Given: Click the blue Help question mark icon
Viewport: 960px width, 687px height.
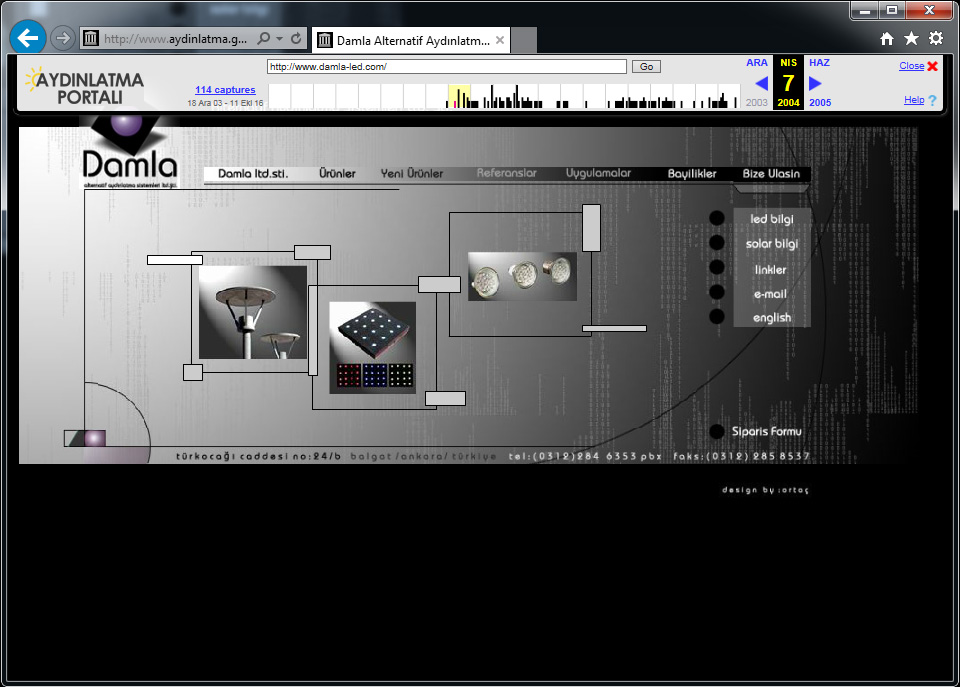Looking at the screenshot, I should [932, 100].
